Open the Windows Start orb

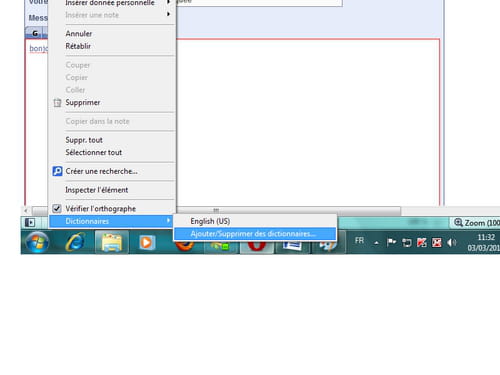point(37,242)
